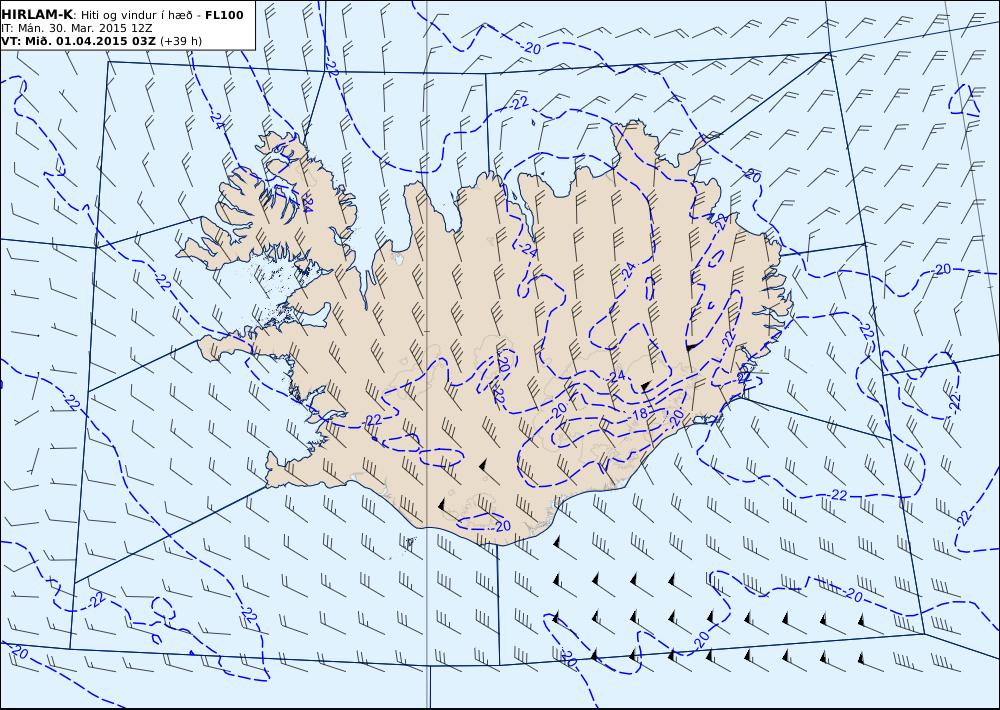Click the '(+39 h)' forecast offset text
Viewport: 1000px width, 710px height.
(180, 41)
